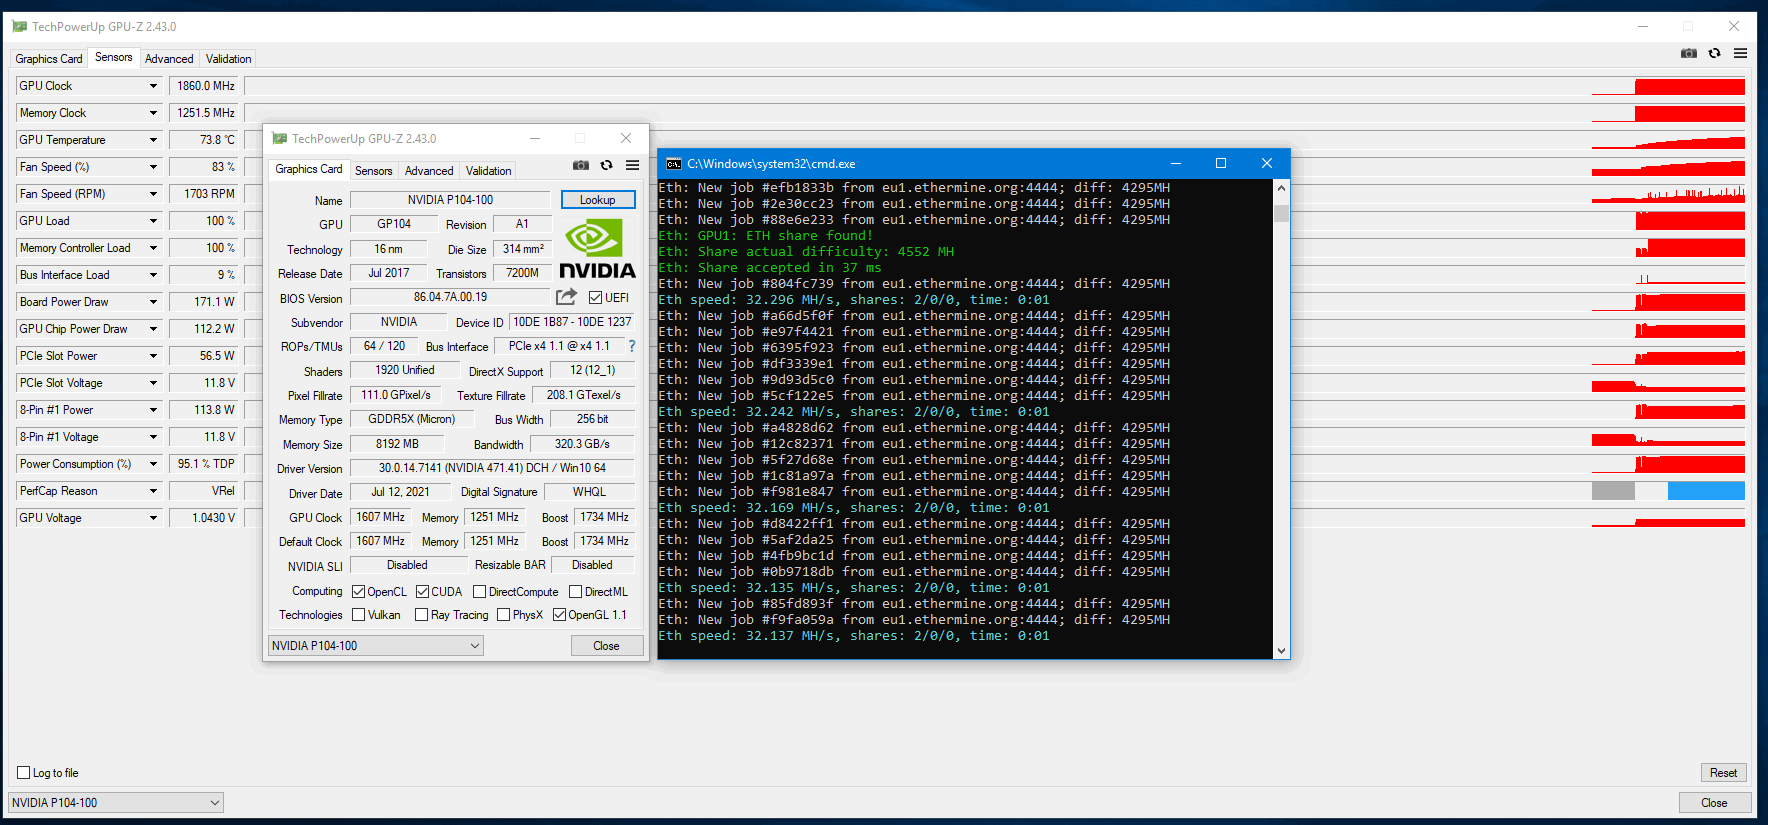1768x825 pixels.
Task: Click GPU-Z icon in front dialog title bar
Action: 280,139
